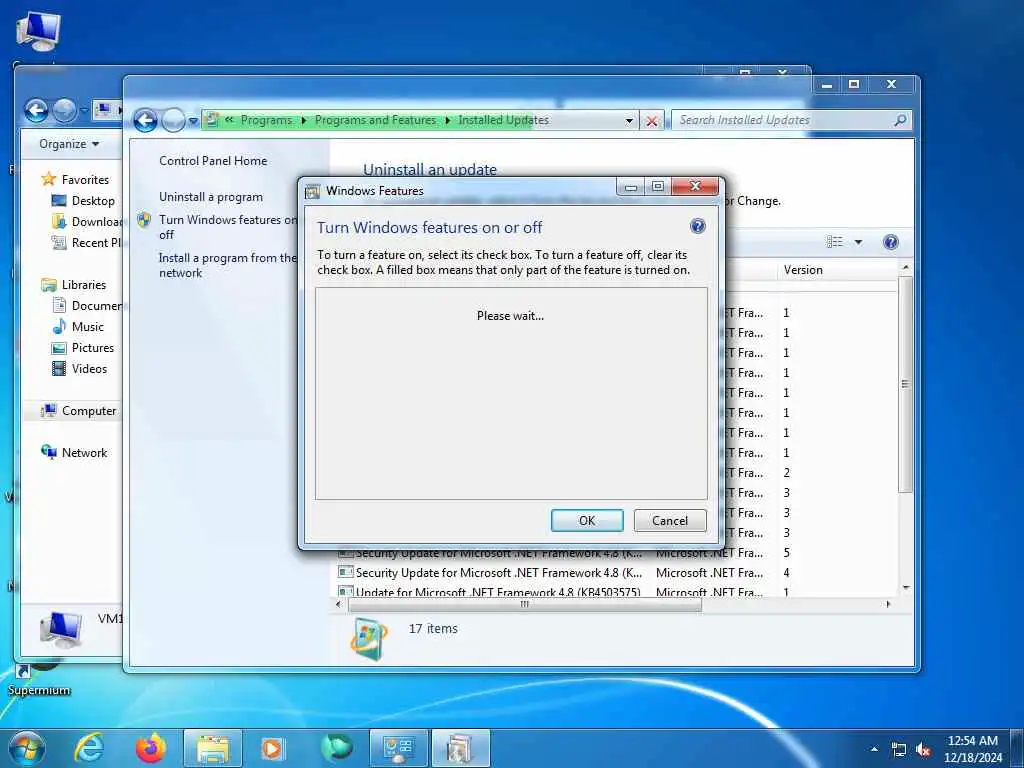
Task: Open help in Windows Features dialog
Action: coord(697,227)
